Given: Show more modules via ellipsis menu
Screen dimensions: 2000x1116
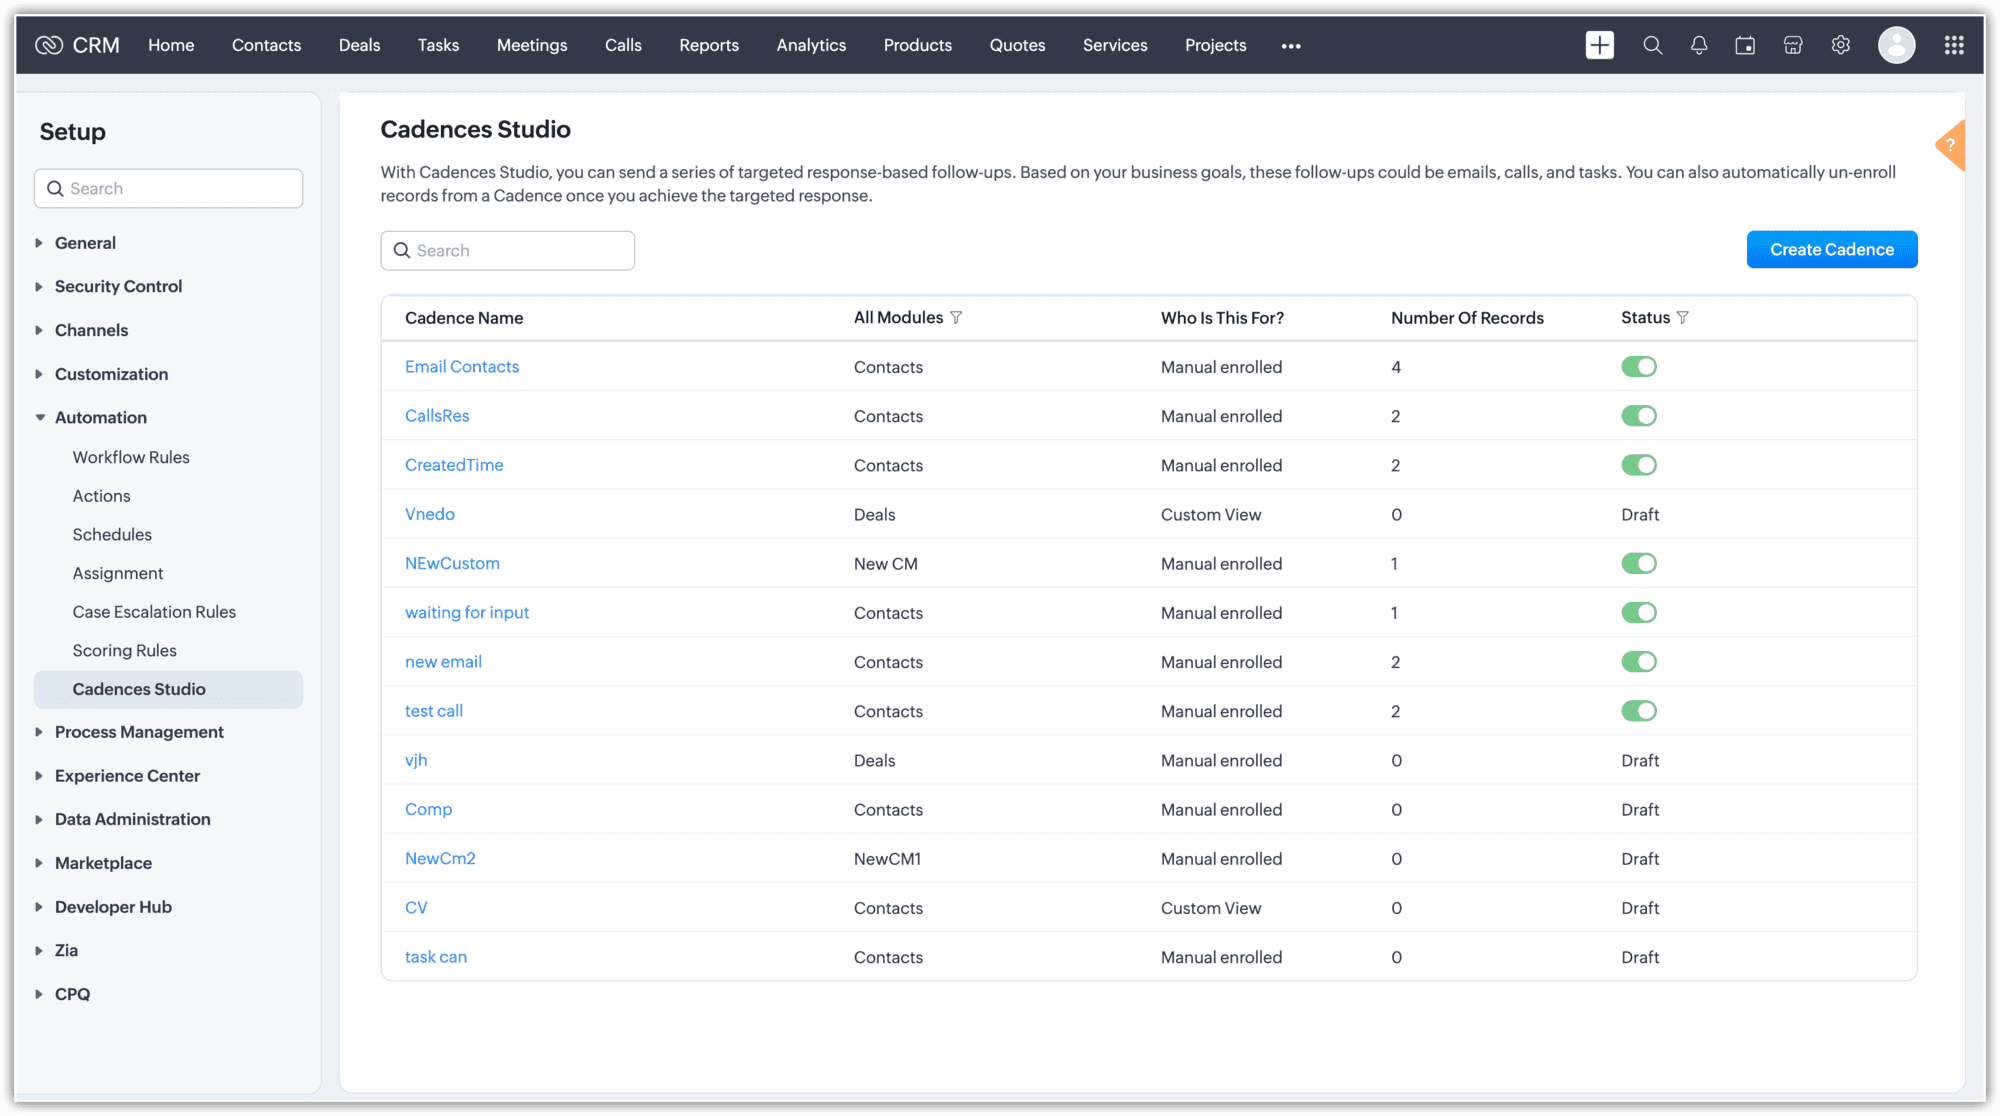Looking at the screenshot, I should tap(1290, 46).
